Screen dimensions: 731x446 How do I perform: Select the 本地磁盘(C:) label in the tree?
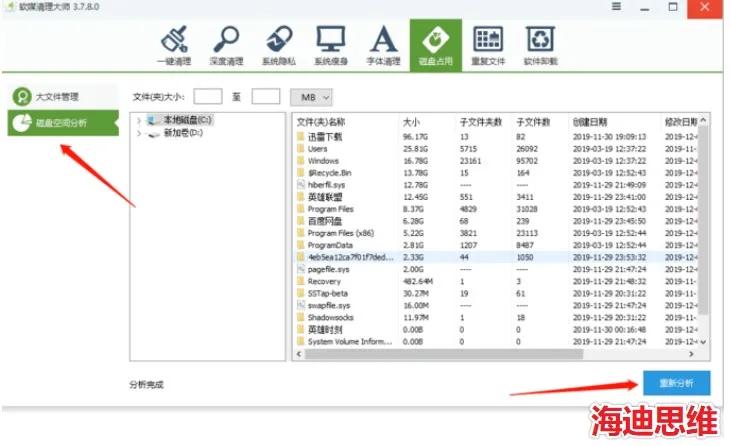click(x=187, y=120)
